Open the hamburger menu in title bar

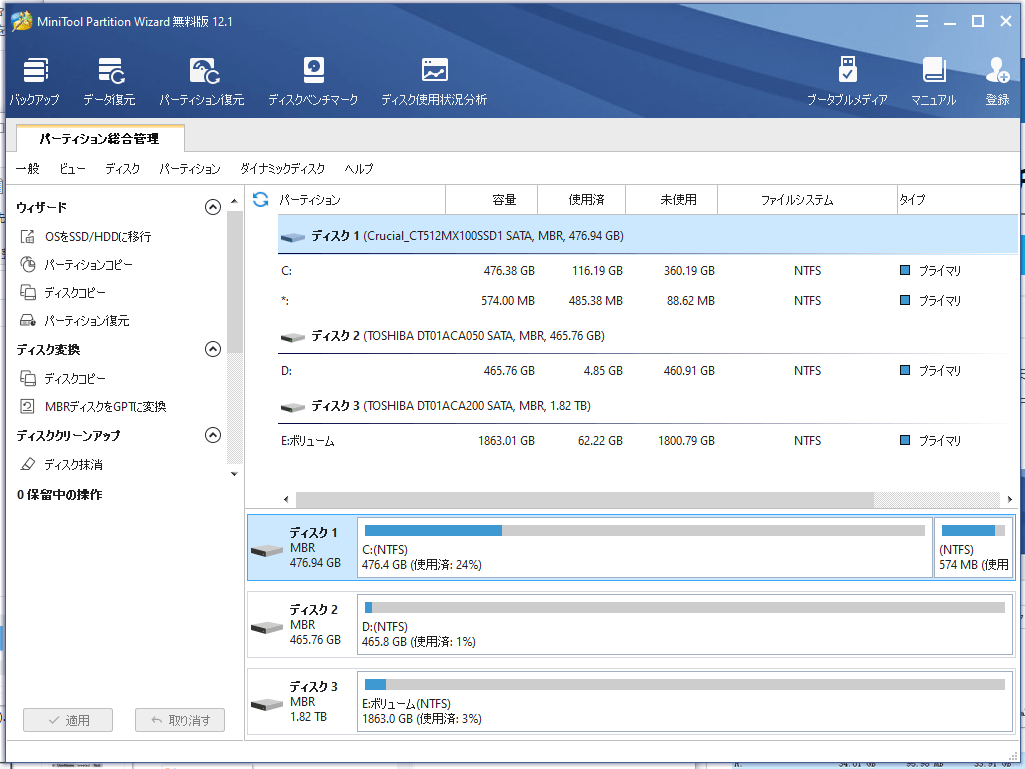coord(922,22)
